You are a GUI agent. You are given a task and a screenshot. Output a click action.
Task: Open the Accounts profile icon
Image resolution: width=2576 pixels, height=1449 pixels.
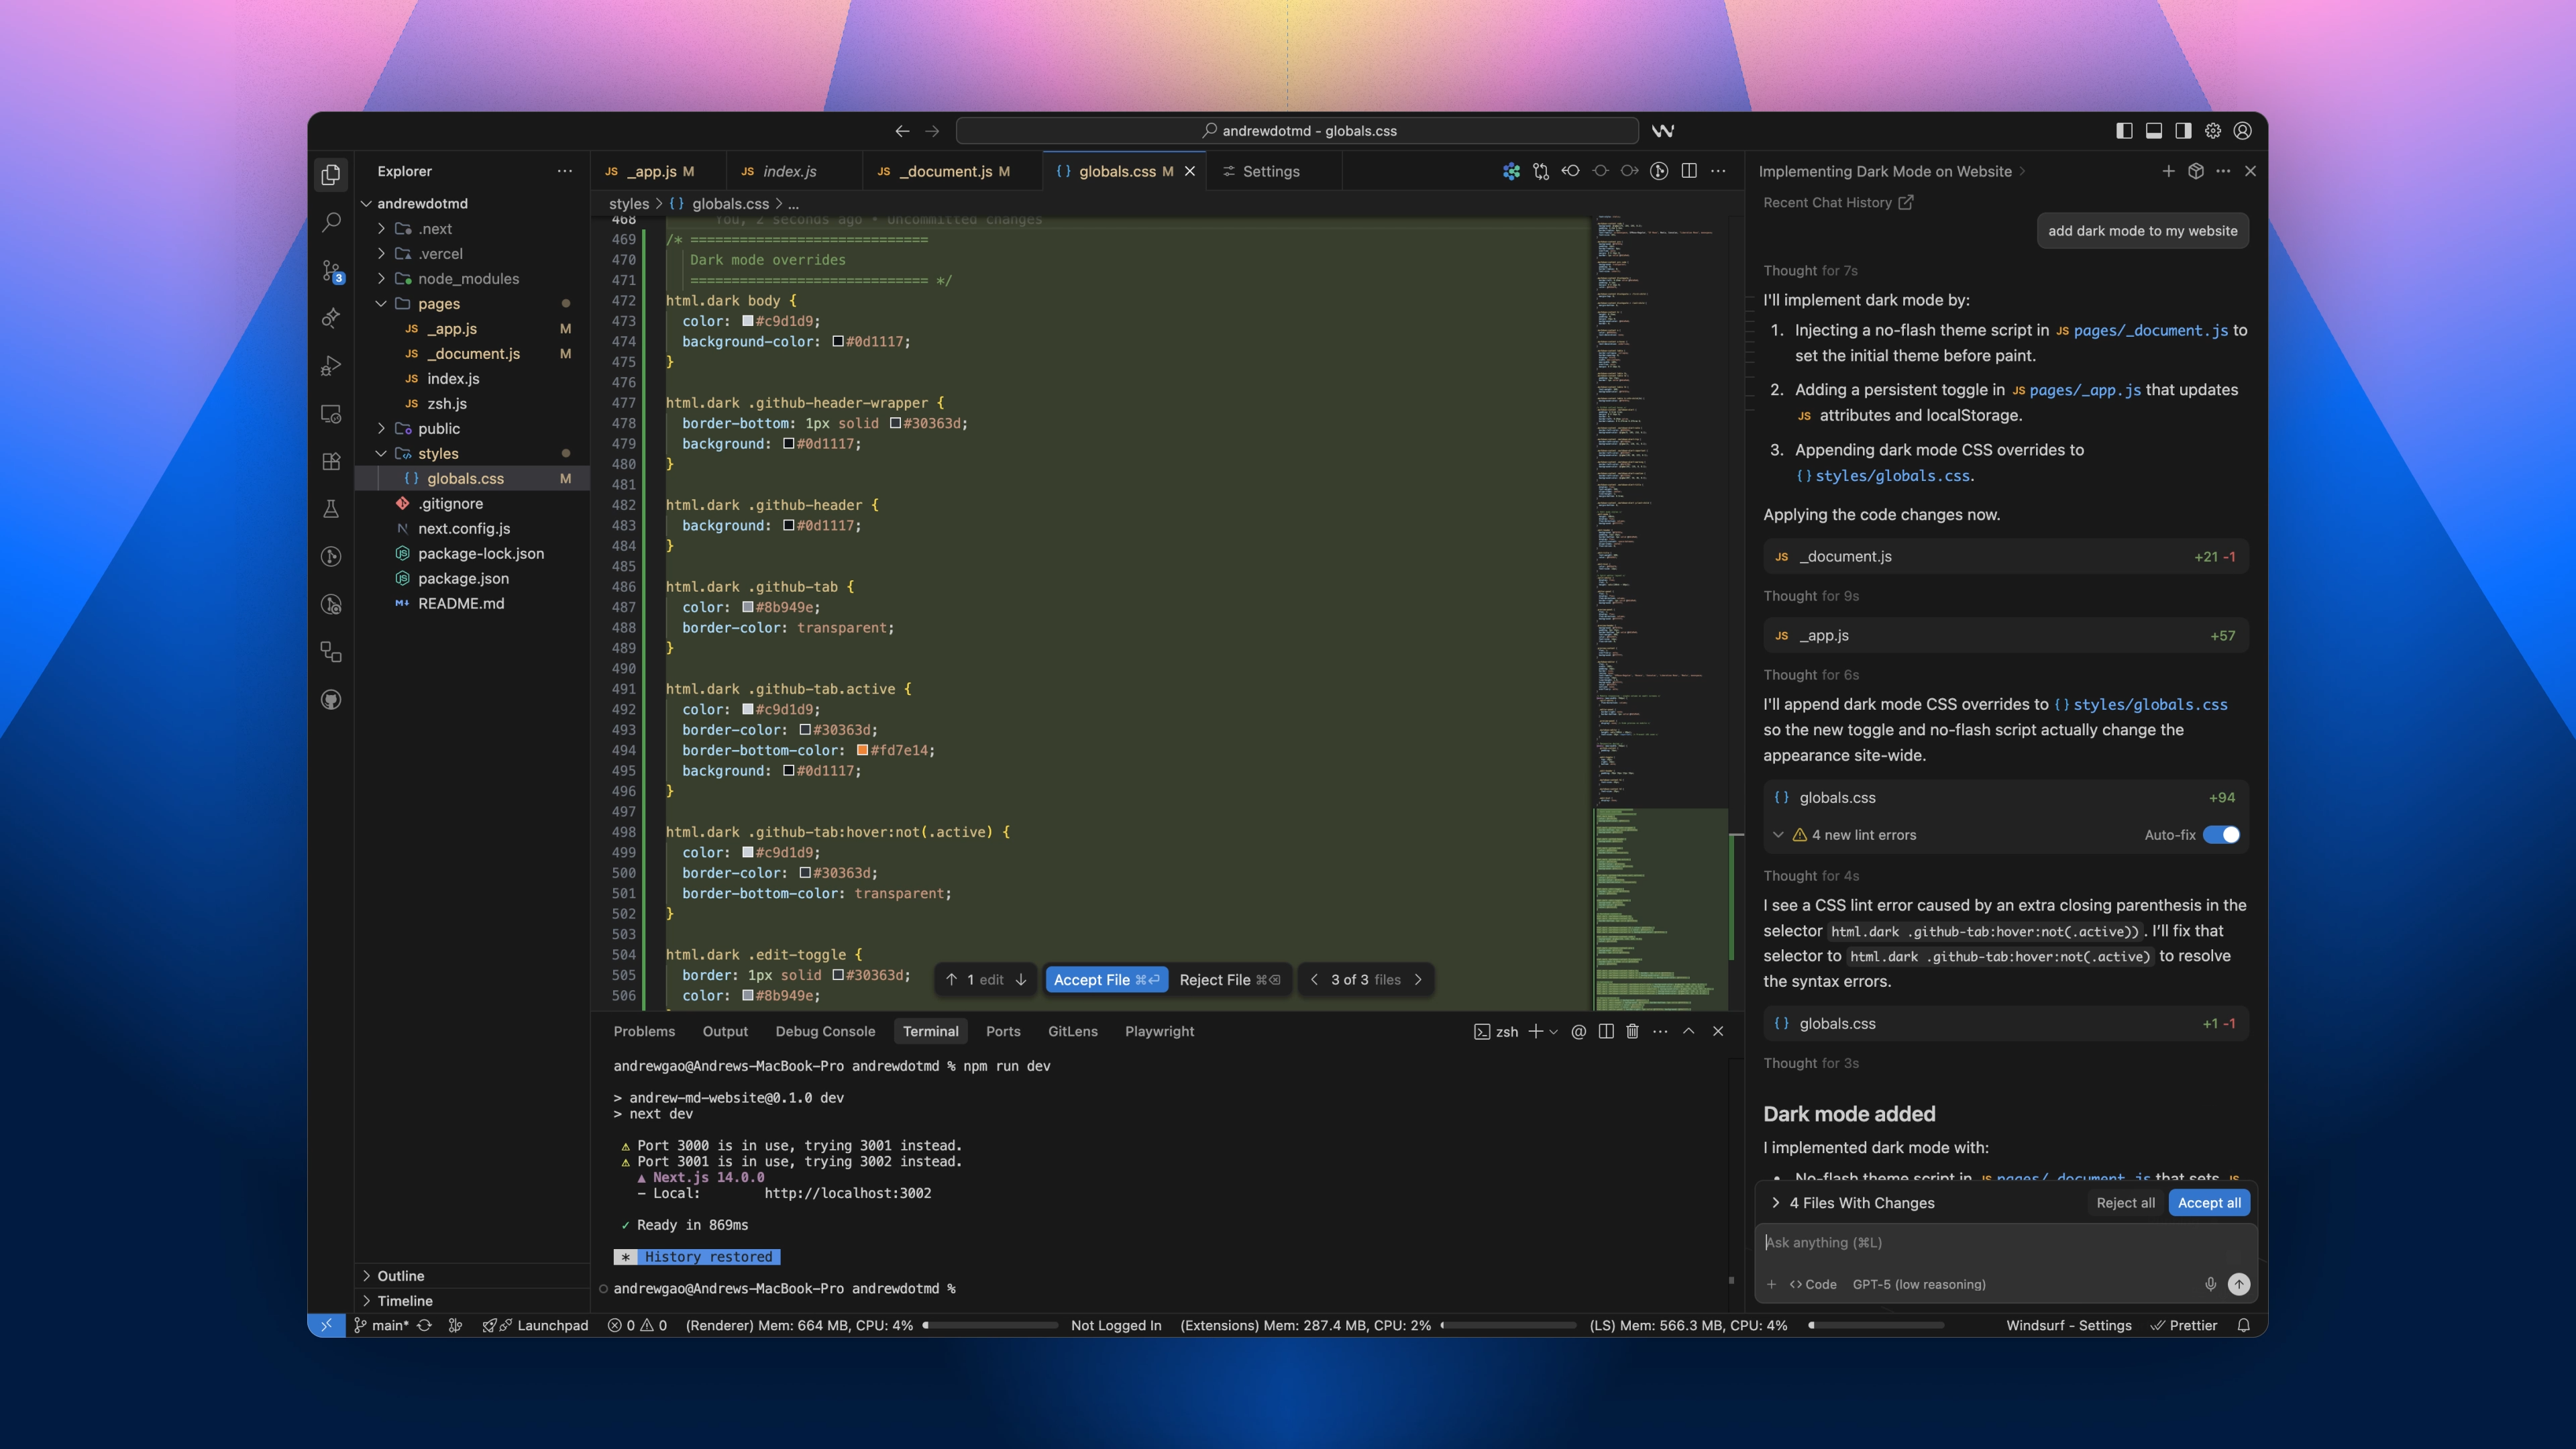(2243, 131)
